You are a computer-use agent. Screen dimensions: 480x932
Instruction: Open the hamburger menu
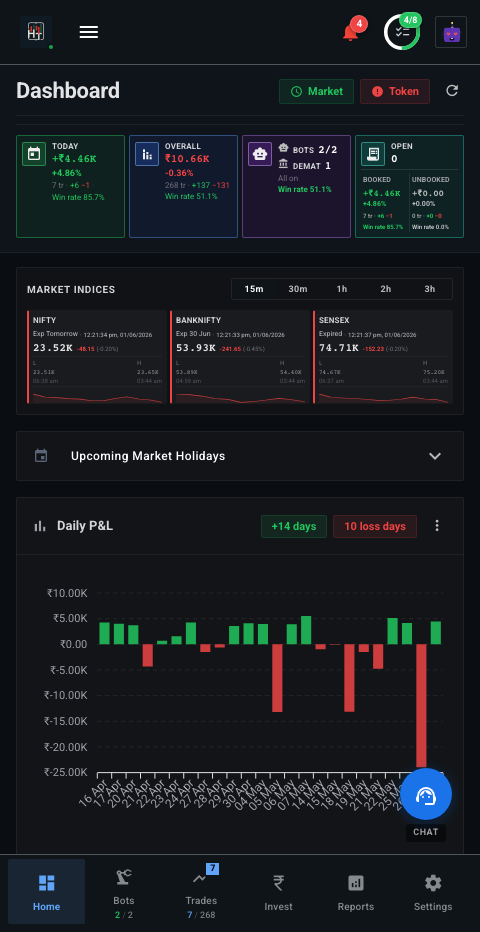coord(89,32)
